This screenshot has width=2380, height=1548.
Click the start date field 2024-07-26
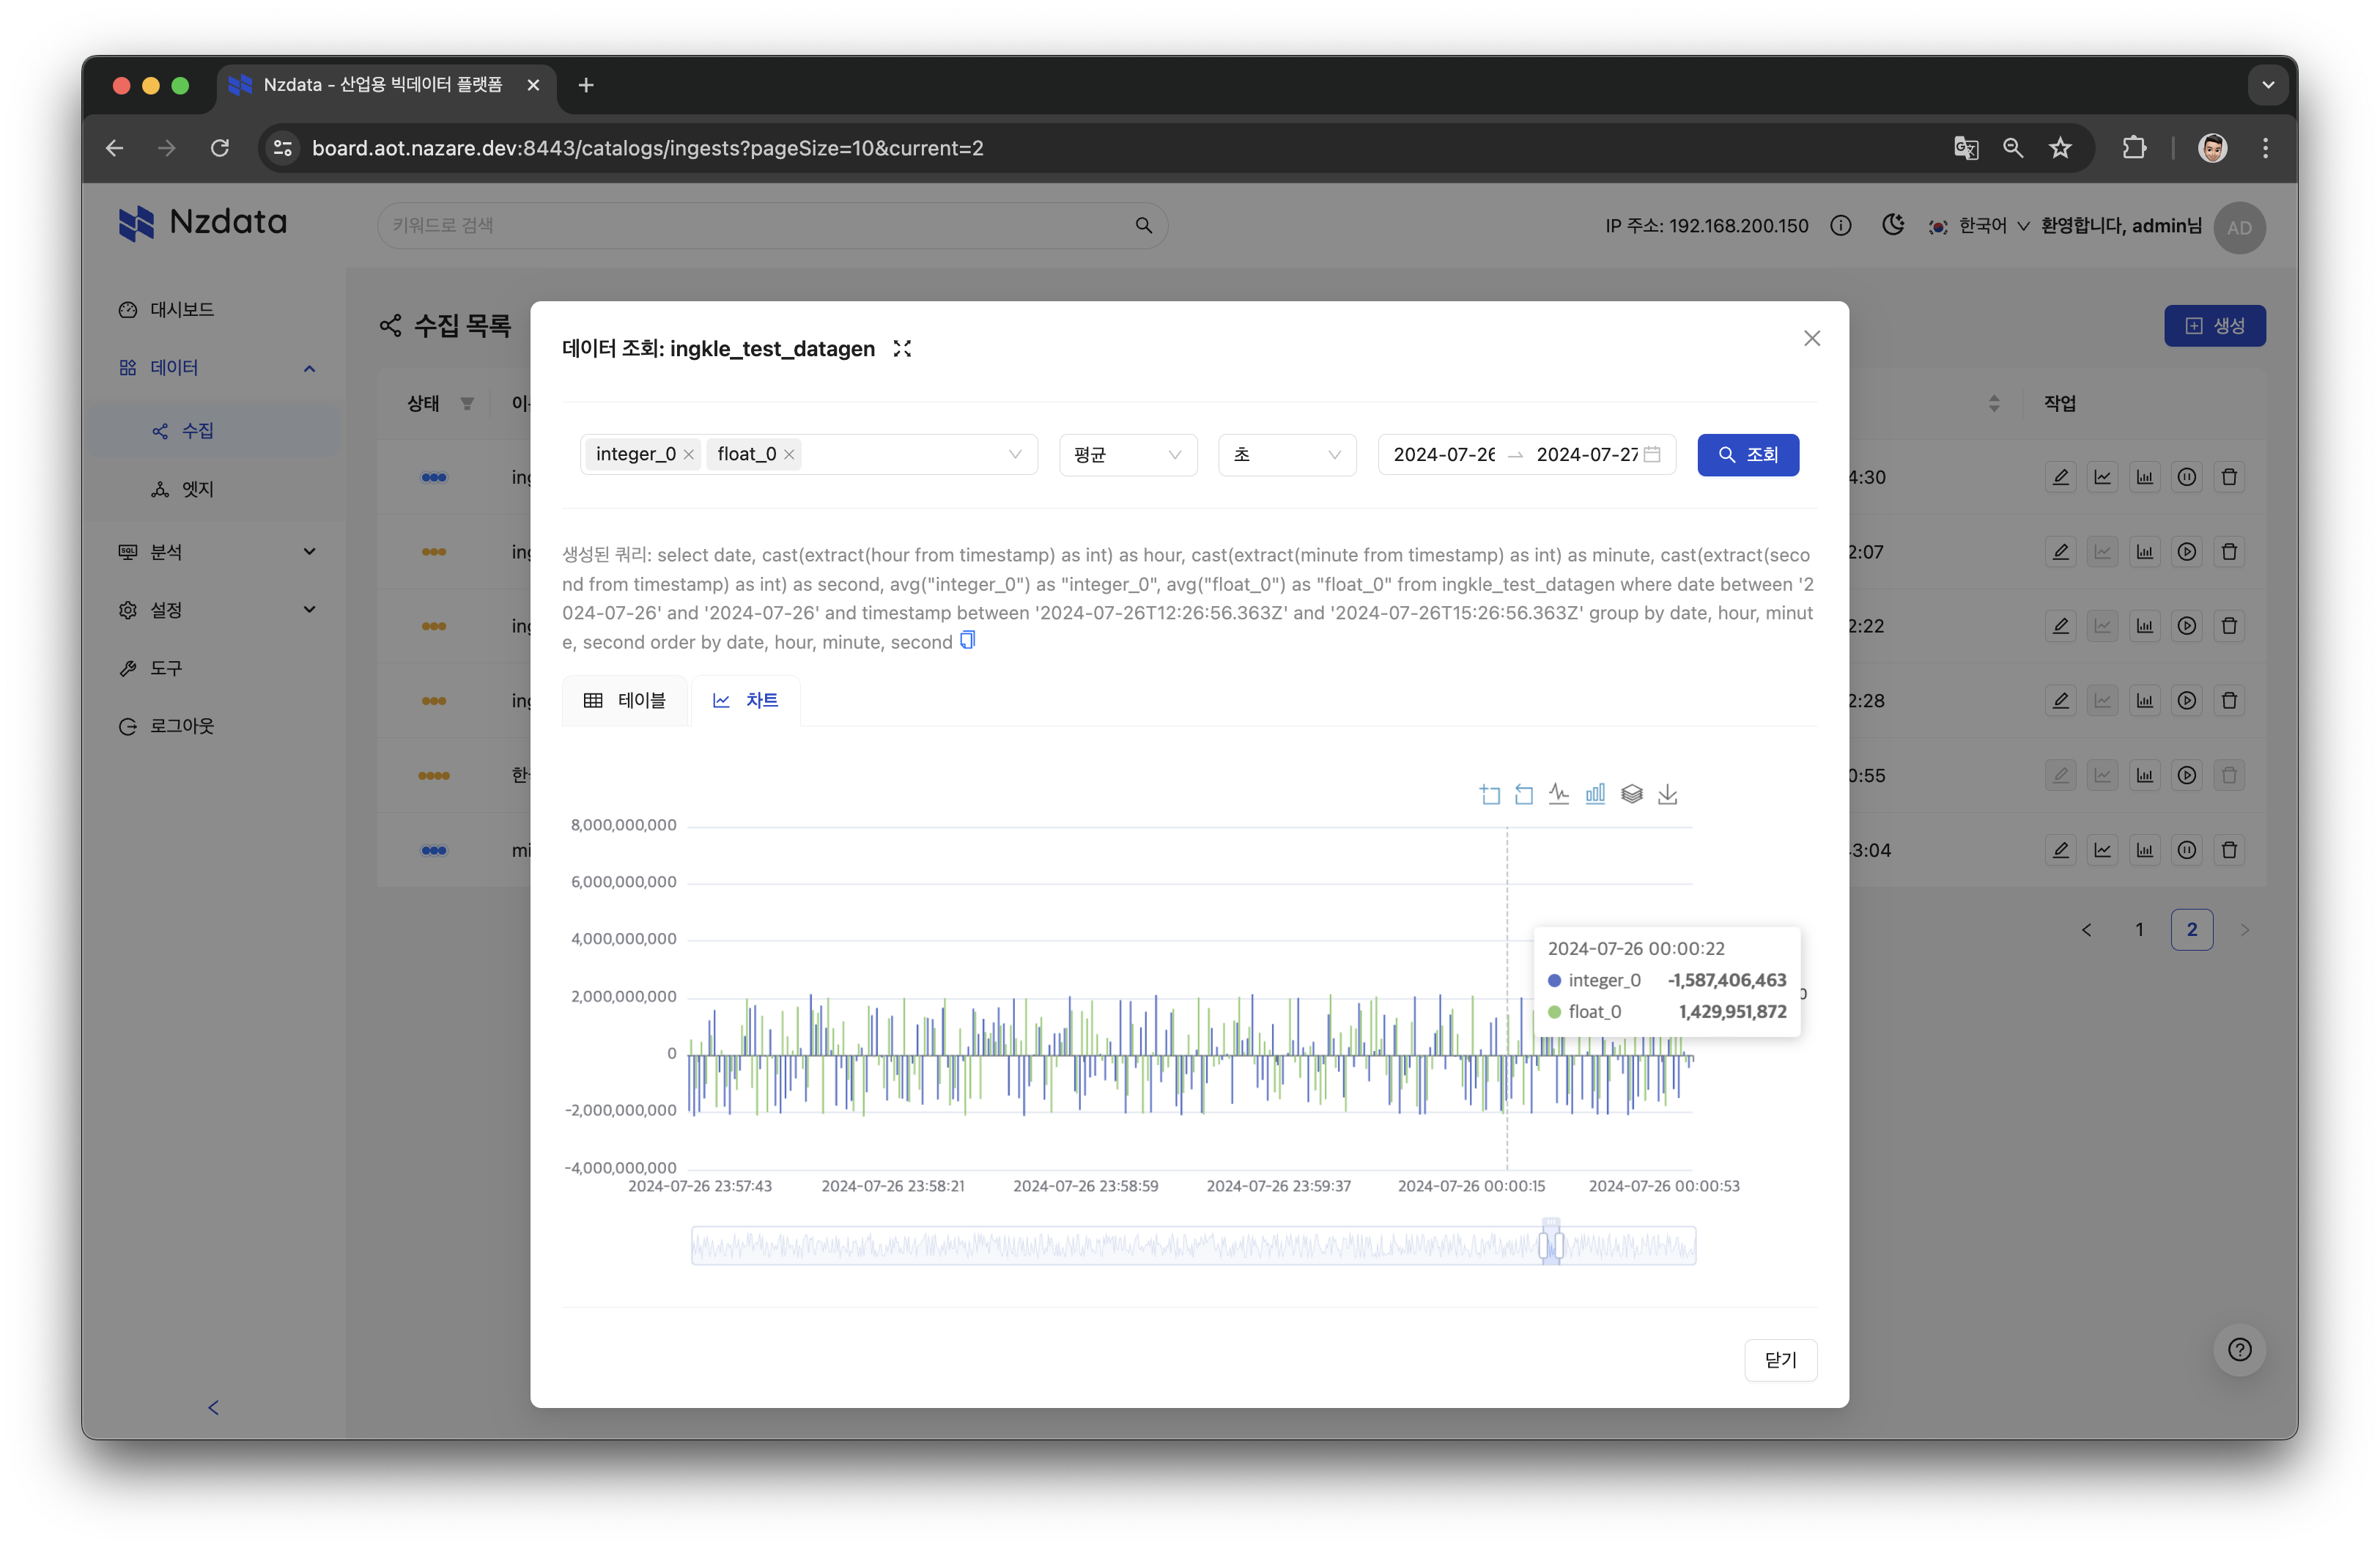click(1444, 455)
